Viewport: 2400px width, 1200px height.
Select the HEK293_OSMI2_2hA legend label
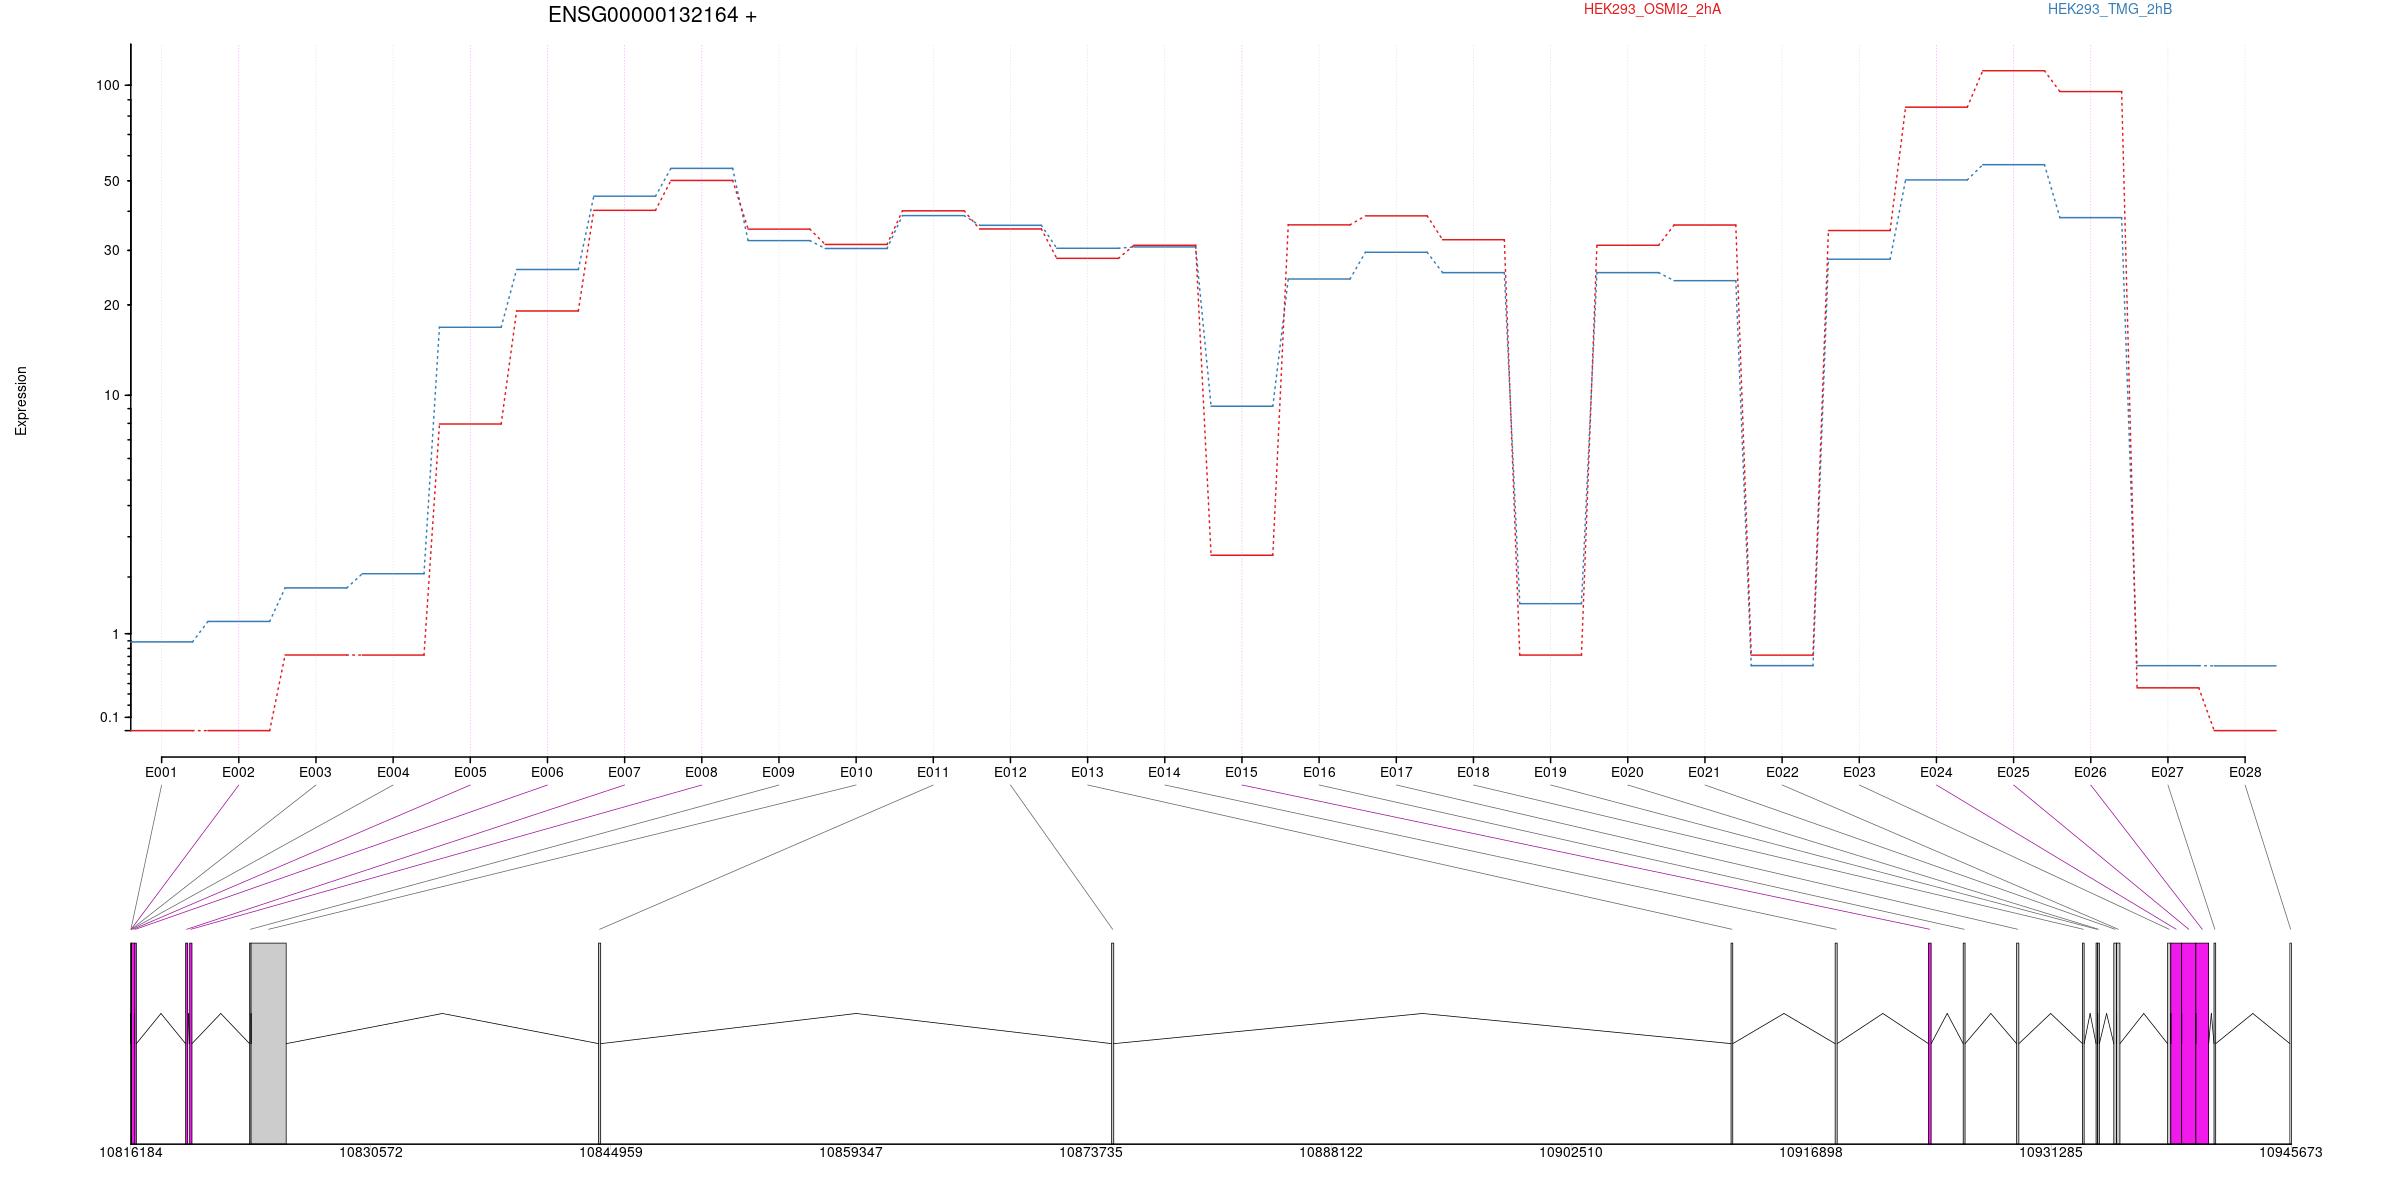[x=1652, y=9]
